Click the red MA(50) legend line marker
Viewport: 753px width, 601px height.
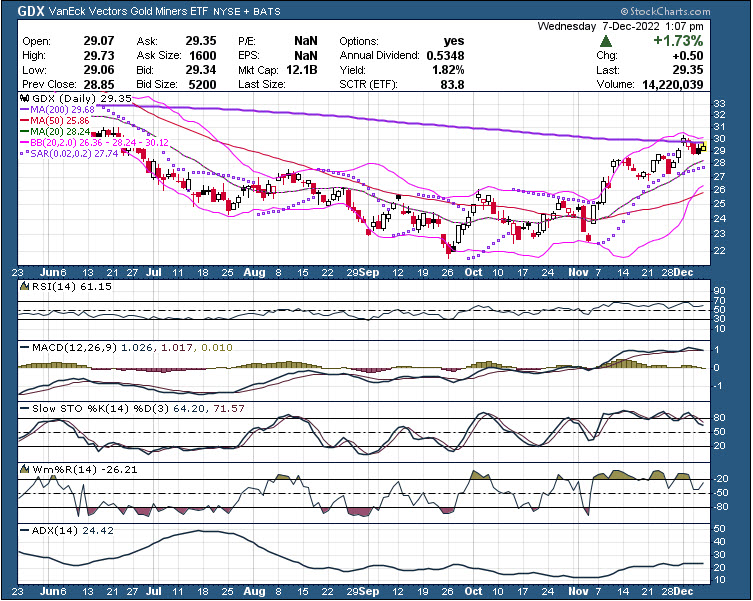point(24,121)
